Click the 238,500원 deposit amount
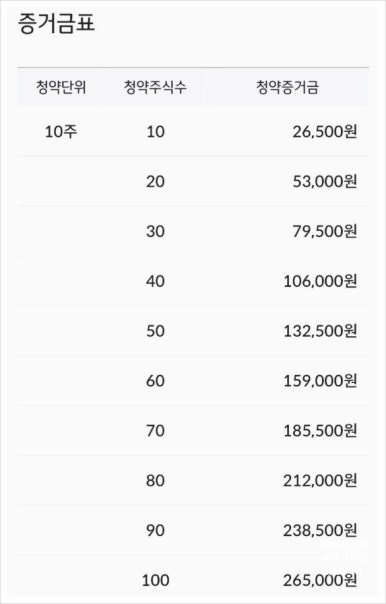386x604 pixels. [320, 530]
